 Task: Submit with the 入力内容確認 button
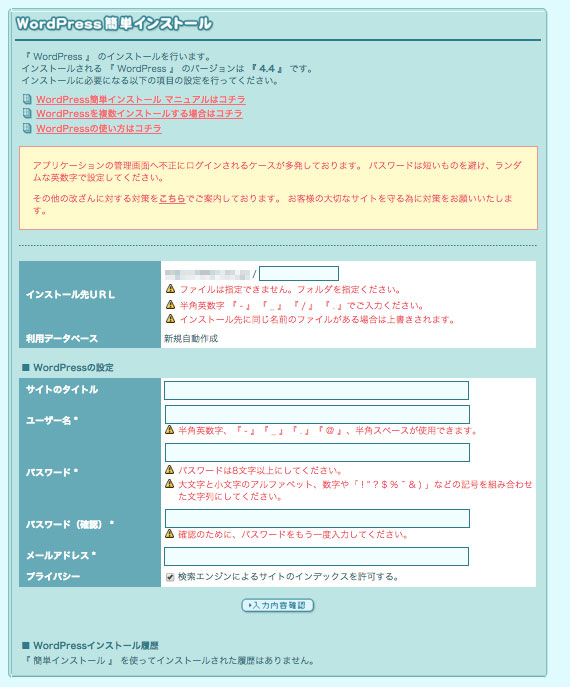(x=278, y=606)
